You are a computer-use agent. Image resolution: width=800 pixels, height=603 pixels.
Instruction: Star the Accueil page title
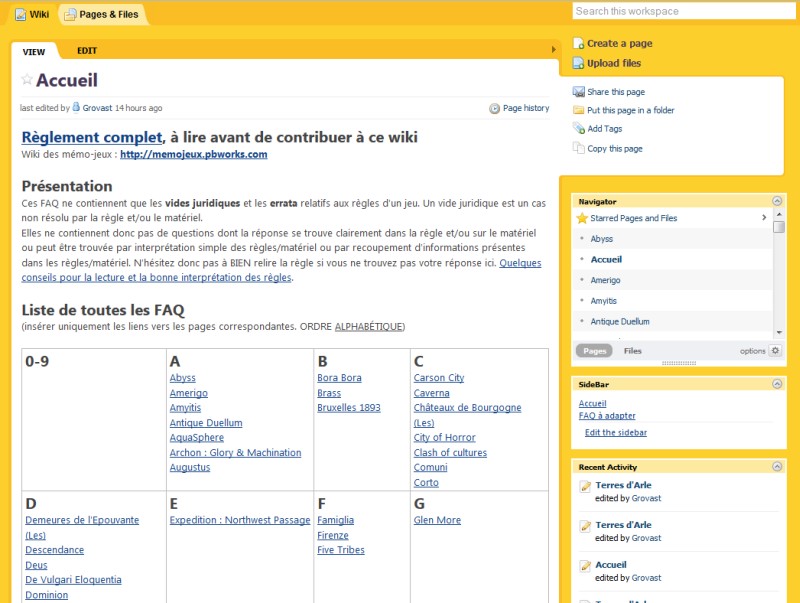click(27, 80)
